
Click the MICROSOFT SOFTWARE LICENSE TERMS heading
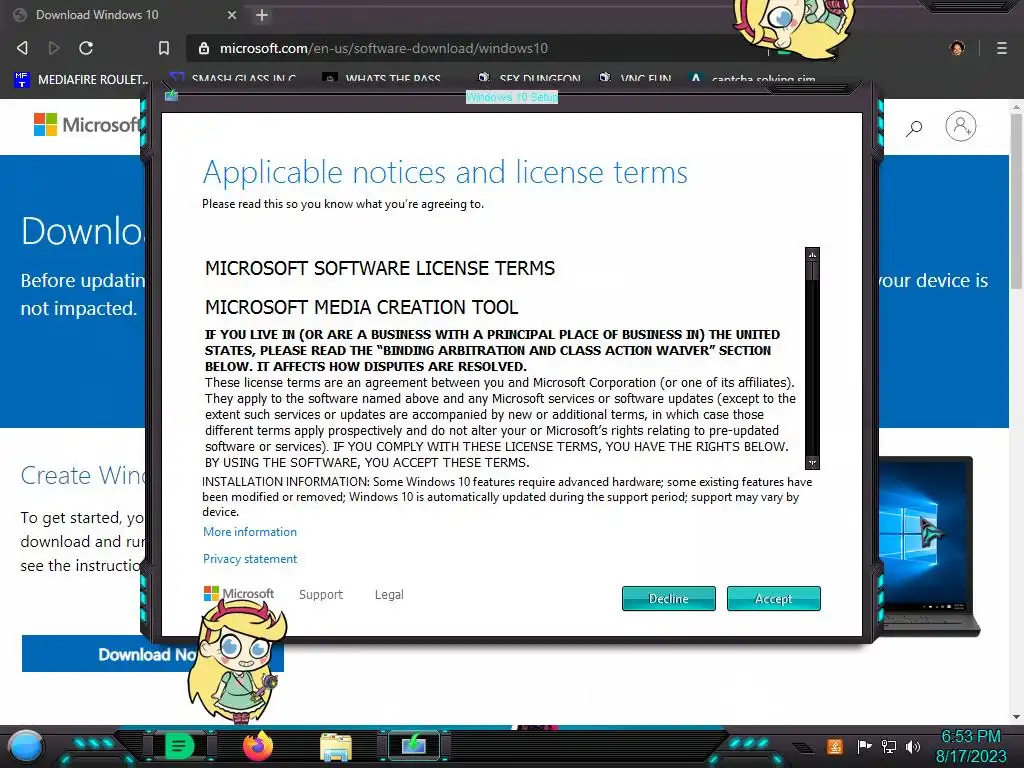[380, 268]
